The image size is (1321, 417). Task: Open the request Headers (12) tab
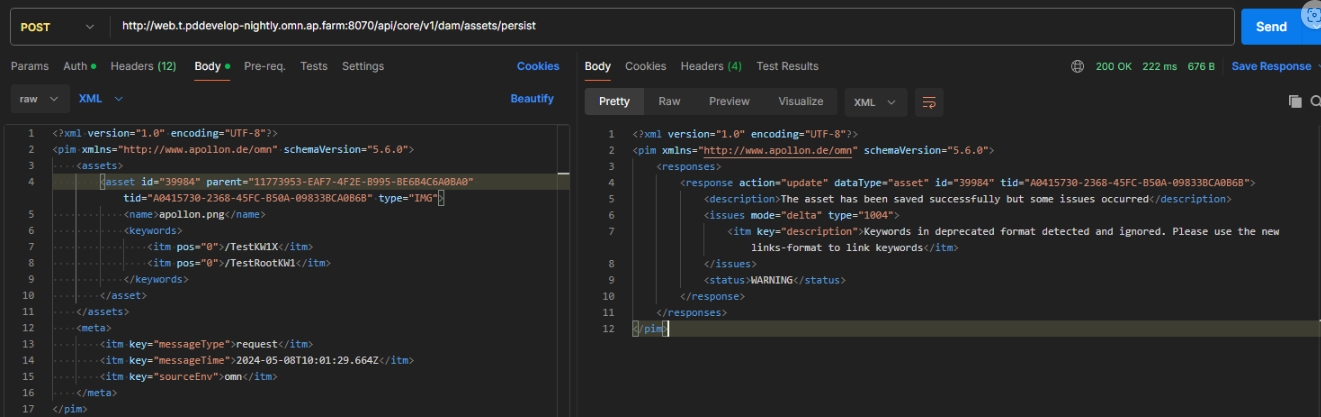(x=143, y=67)
